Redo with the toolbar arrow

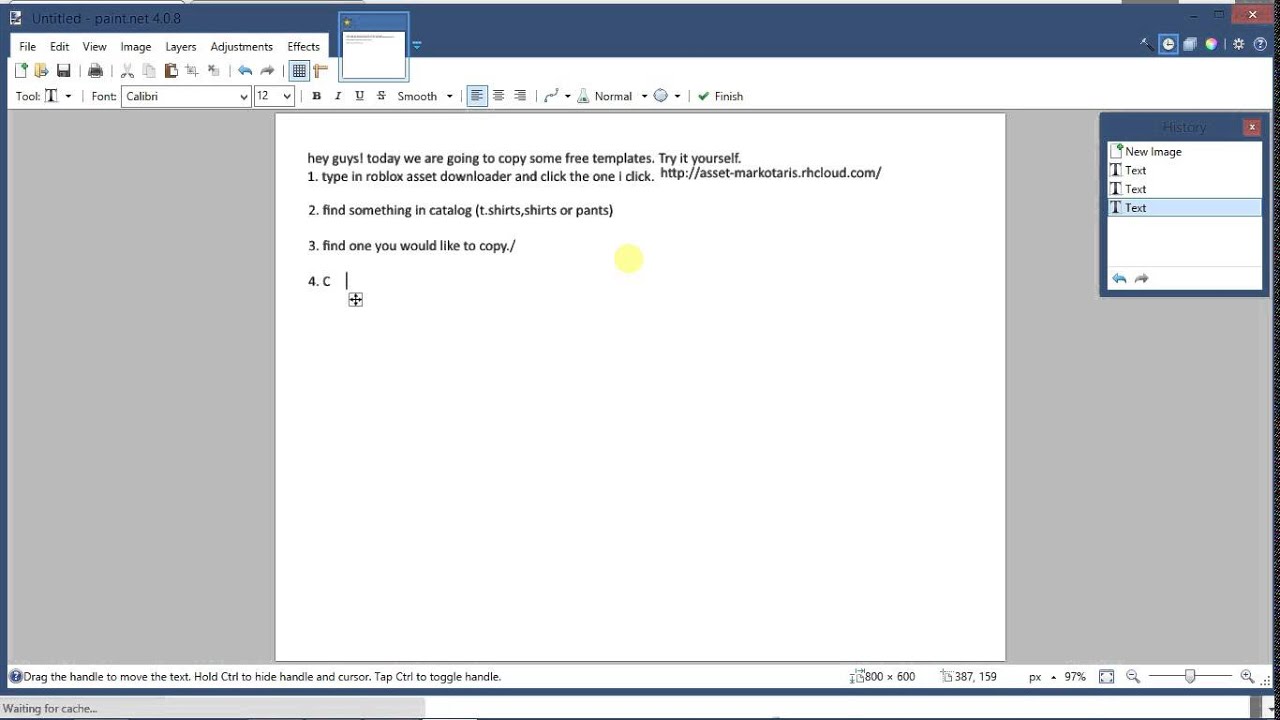267,70
